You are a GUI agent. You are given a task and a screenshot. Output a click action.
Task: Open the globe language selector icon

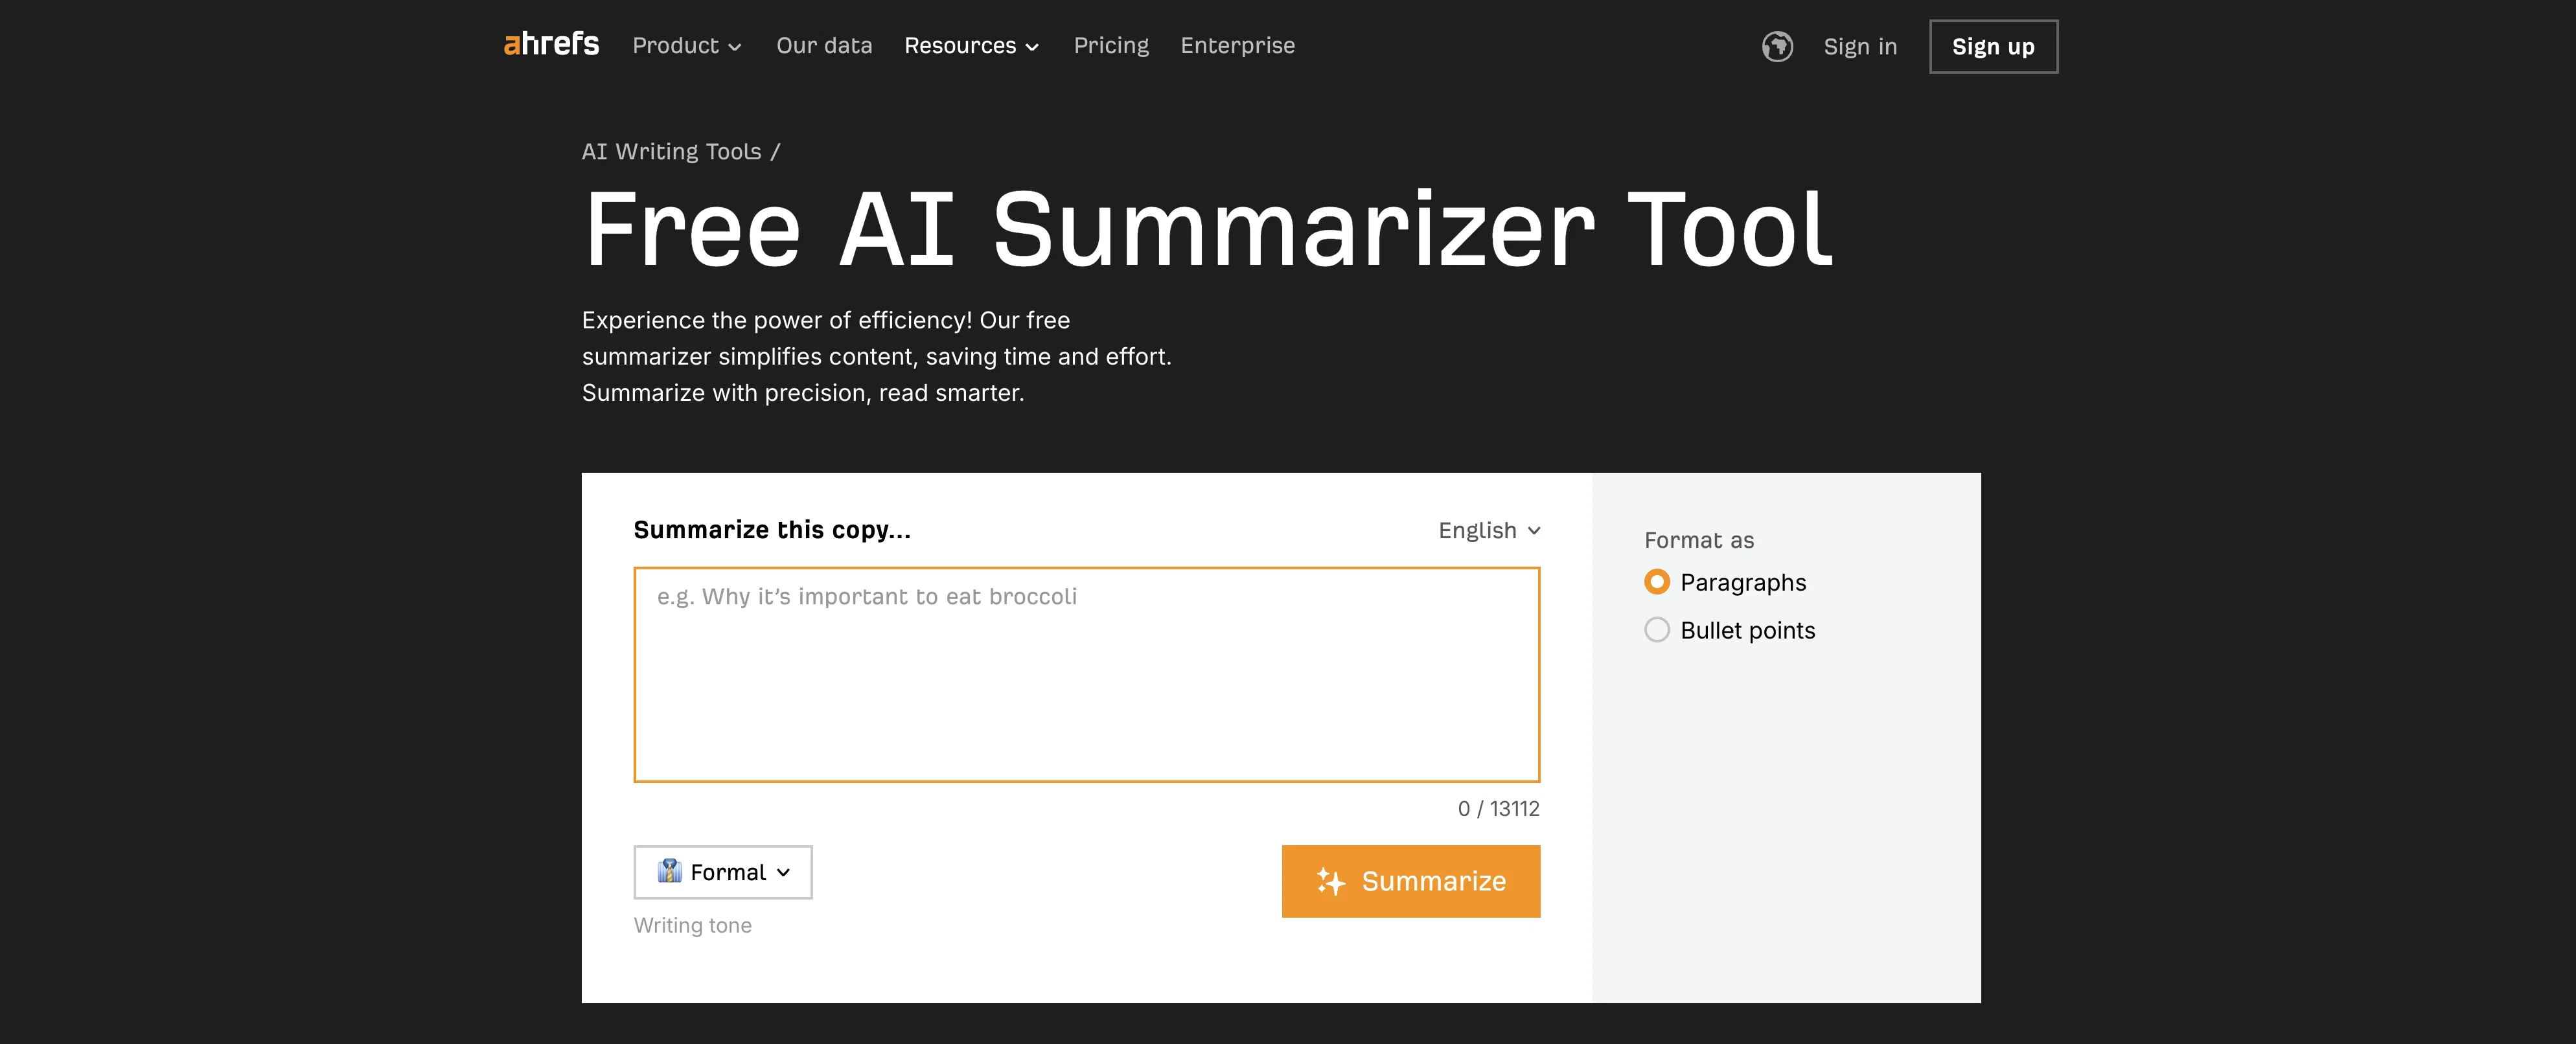tap(1777, 46)
